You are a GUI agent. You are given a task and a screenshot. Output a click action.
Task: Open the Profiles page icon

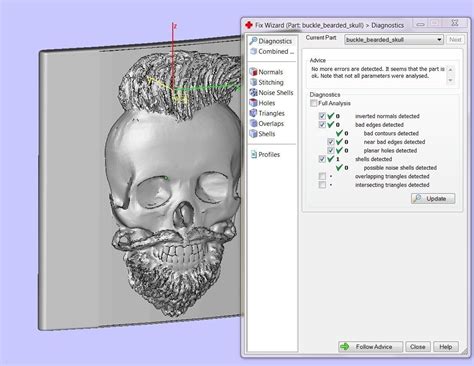click(254, 154)
